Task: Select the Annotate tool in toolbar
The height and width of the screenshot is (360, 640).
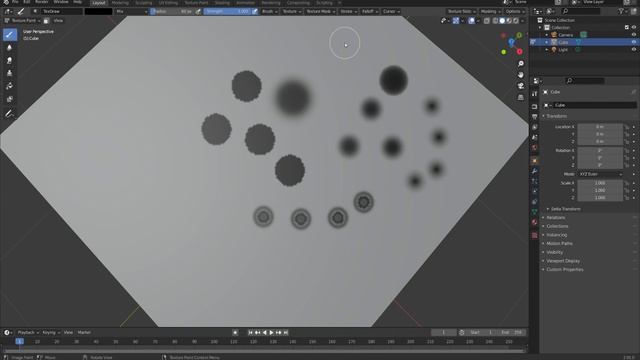Action: (10, 114)
